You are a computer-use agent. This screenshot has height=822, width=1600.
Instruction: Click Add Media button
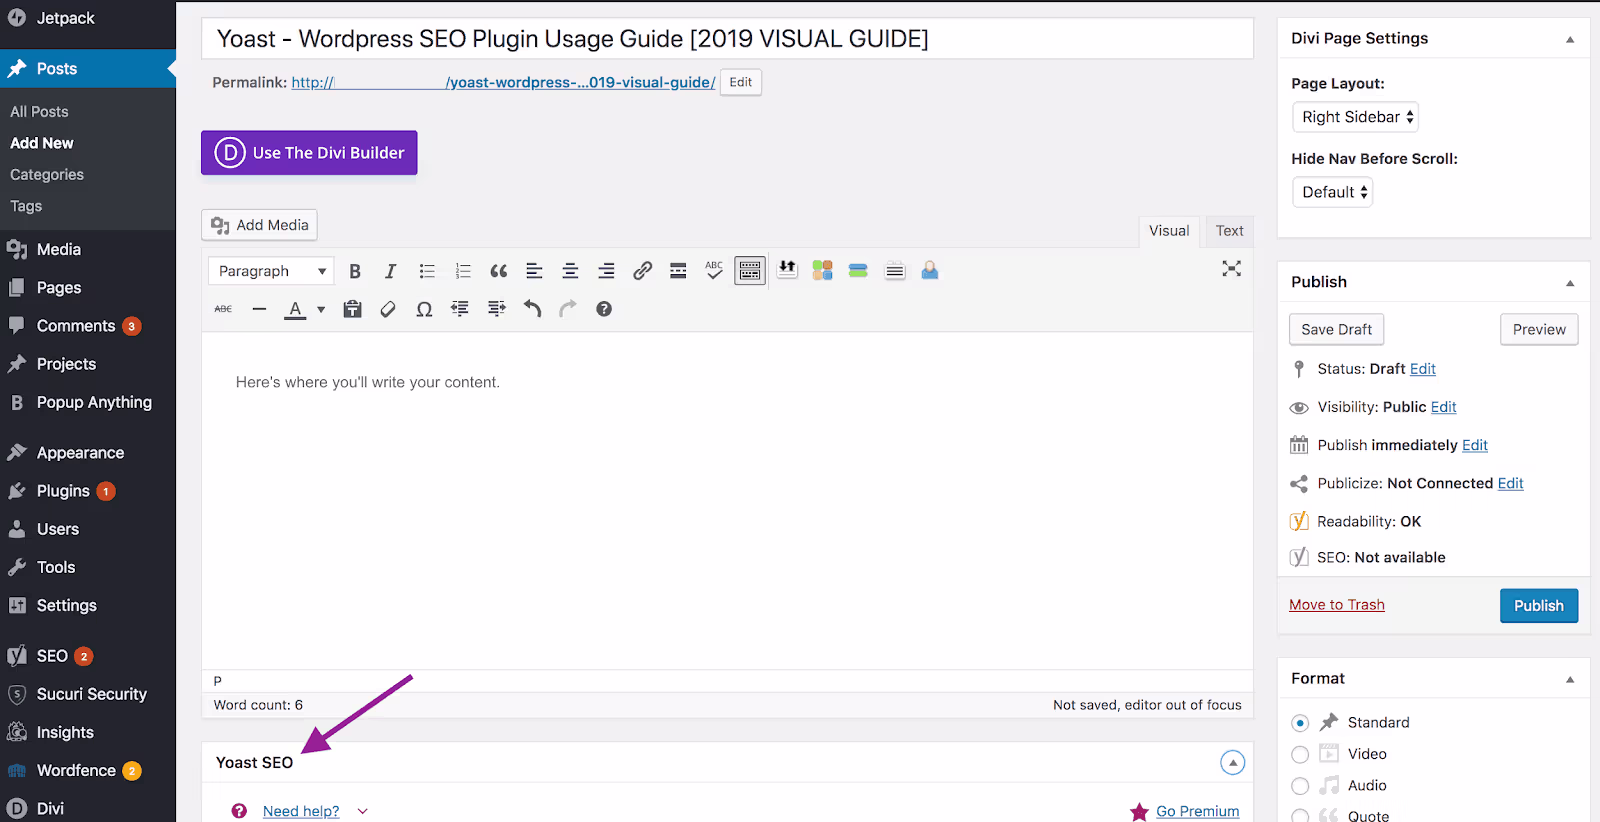(260, 225)
